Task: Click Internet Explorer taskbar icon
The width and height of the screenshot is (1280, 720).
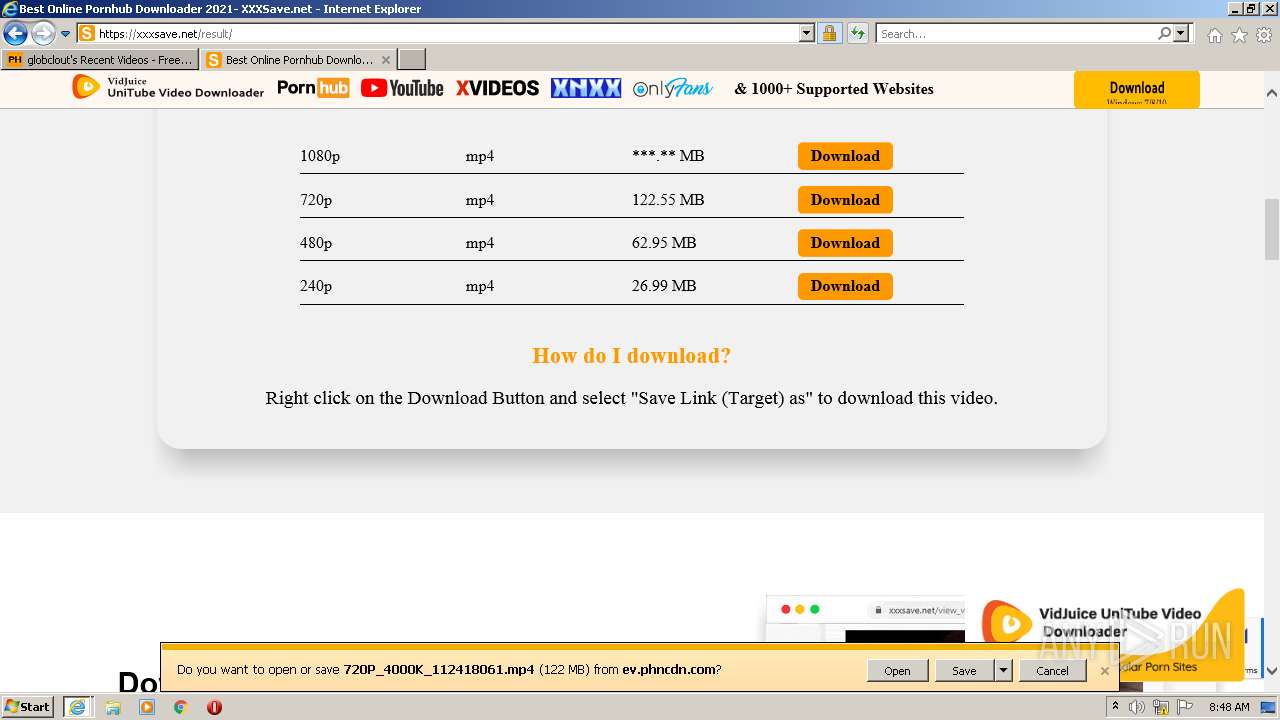Action: 77,707
